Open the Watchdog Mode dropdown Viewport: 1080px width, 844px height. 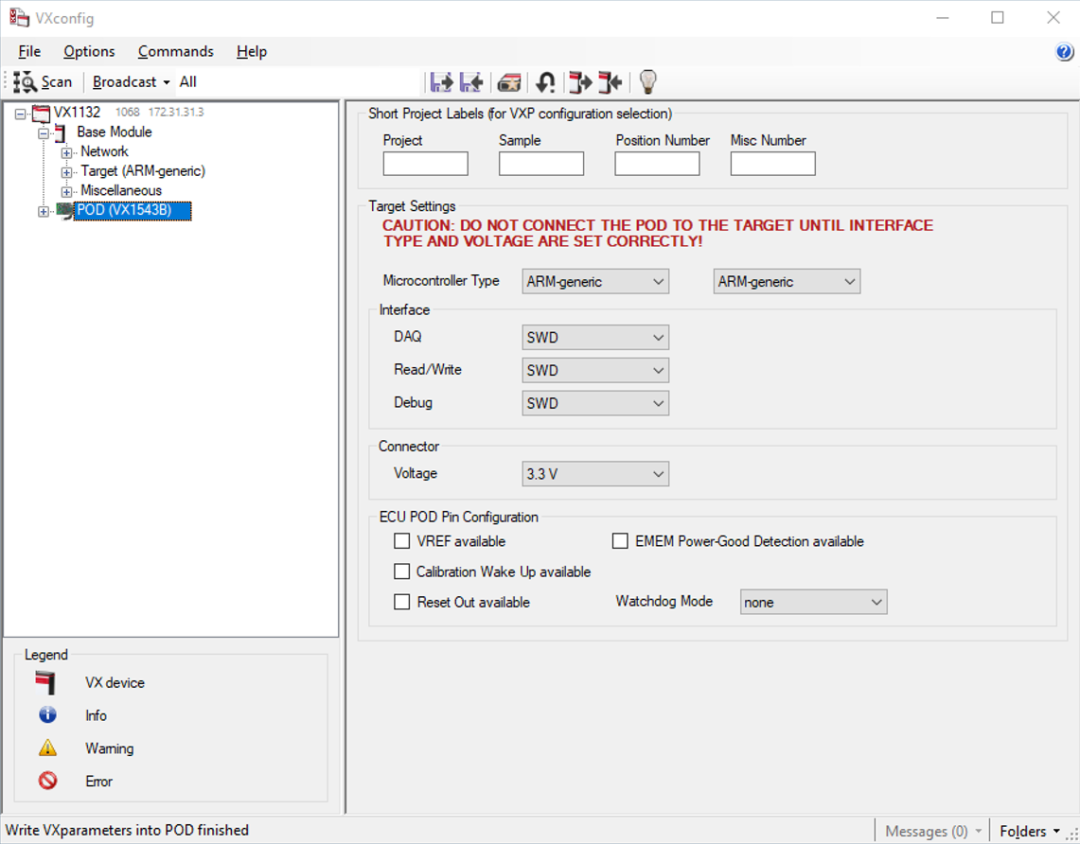click(x=813, y=602)
